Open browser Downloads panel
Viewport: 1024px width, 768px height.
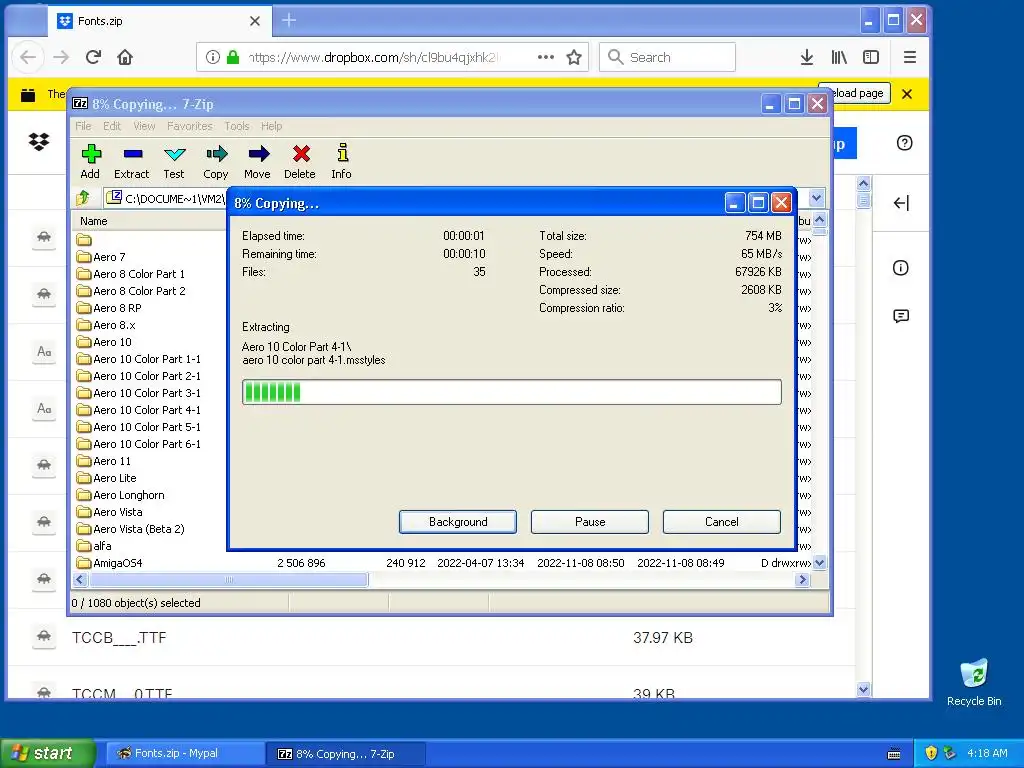tap(807, 57)
